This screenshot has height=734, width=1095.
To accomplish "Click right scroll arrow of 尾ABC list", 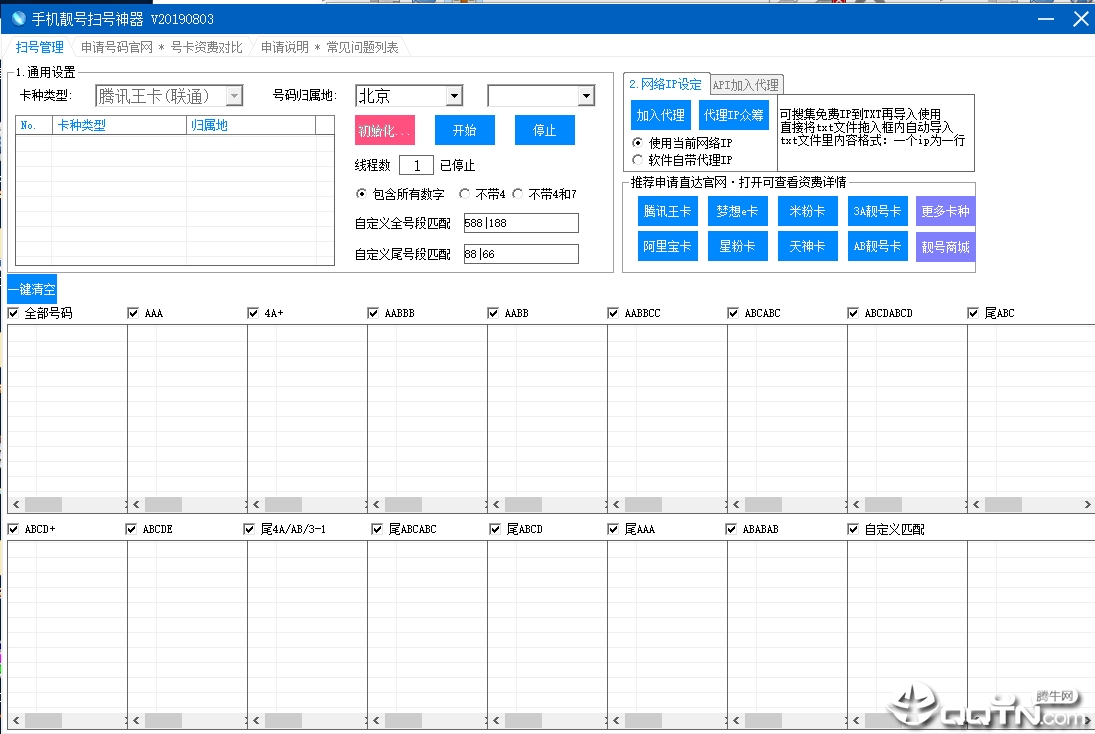I will [x=1087, y=504].
